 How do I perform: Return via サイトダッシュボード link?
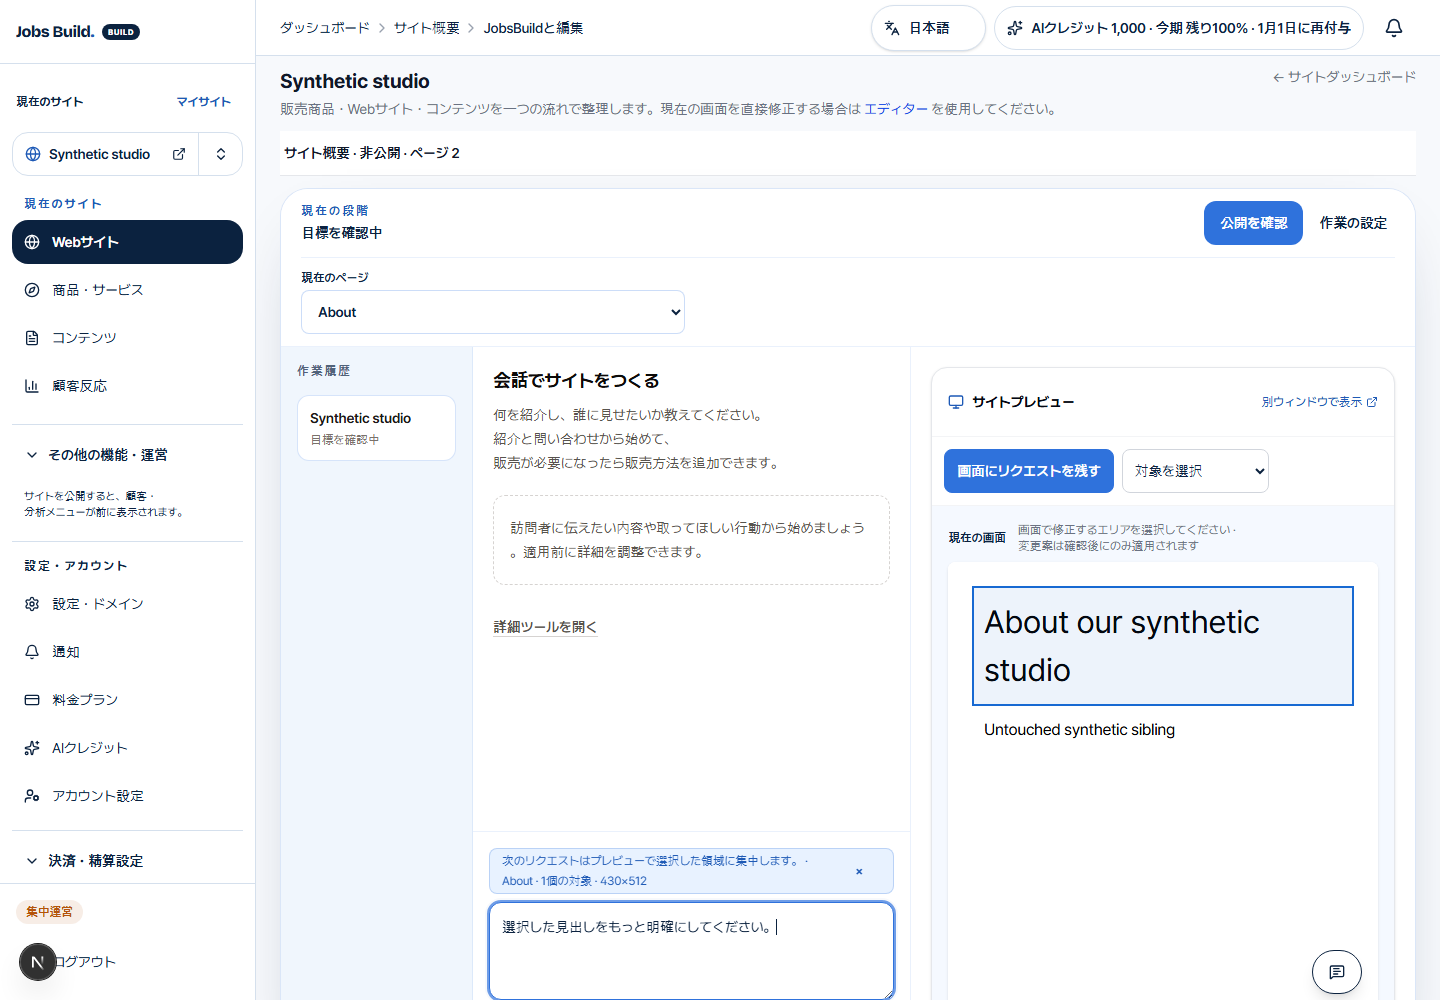[x=1344, y=77]
